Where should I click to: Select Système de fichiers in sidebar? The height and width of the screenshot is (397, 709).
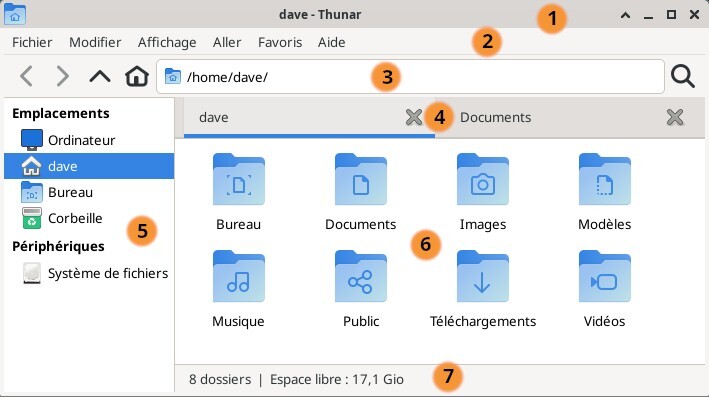[x=89, y=274]
